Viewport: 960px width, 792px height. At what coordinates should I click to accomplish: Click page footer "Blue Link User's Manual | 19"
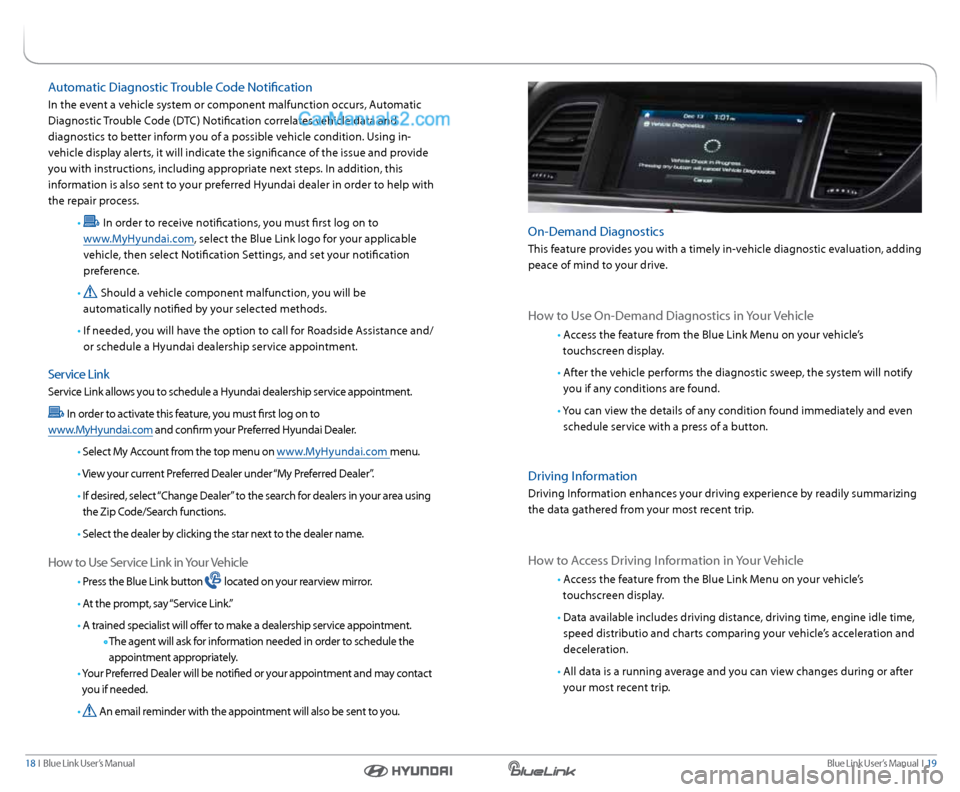(x=882, y=763)
